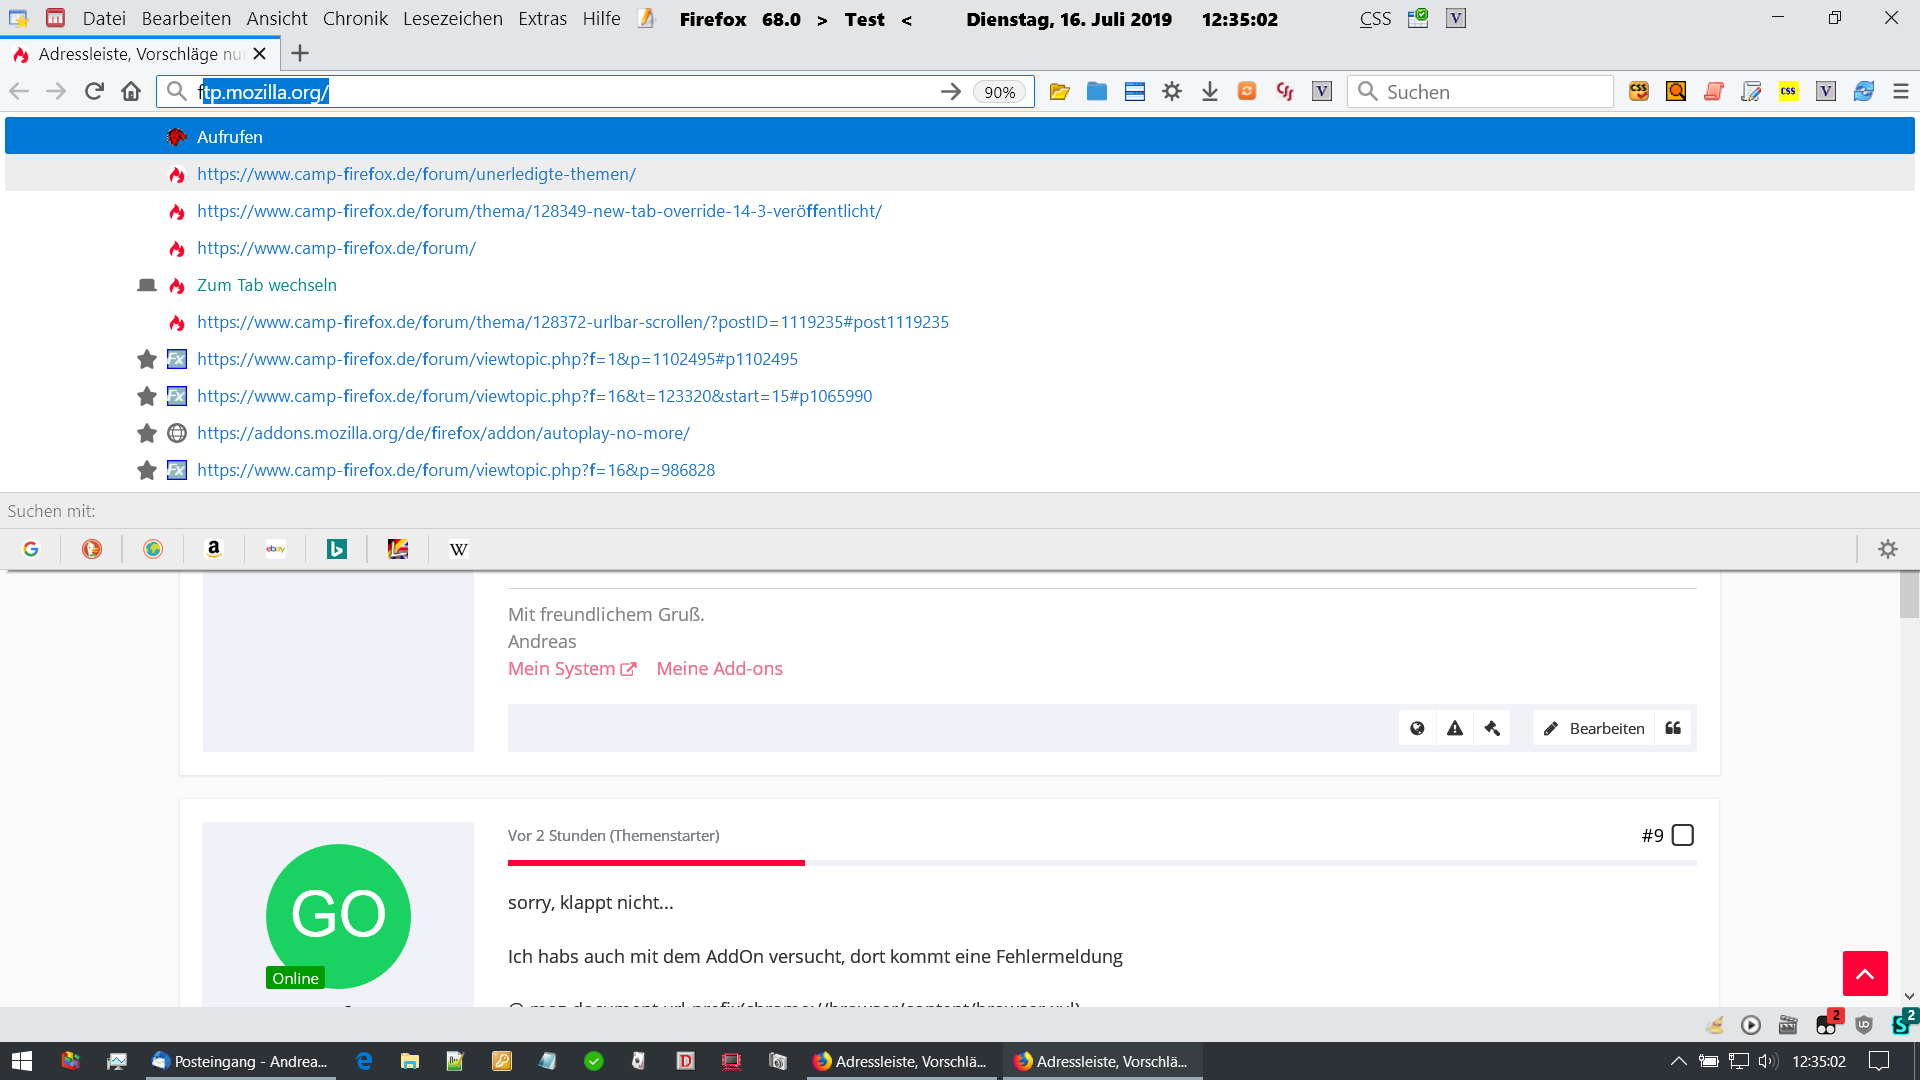This screenshot has width=1920, height=1080.
Task: Open the Downloads toolbar icon
Action: [1209, 92]
